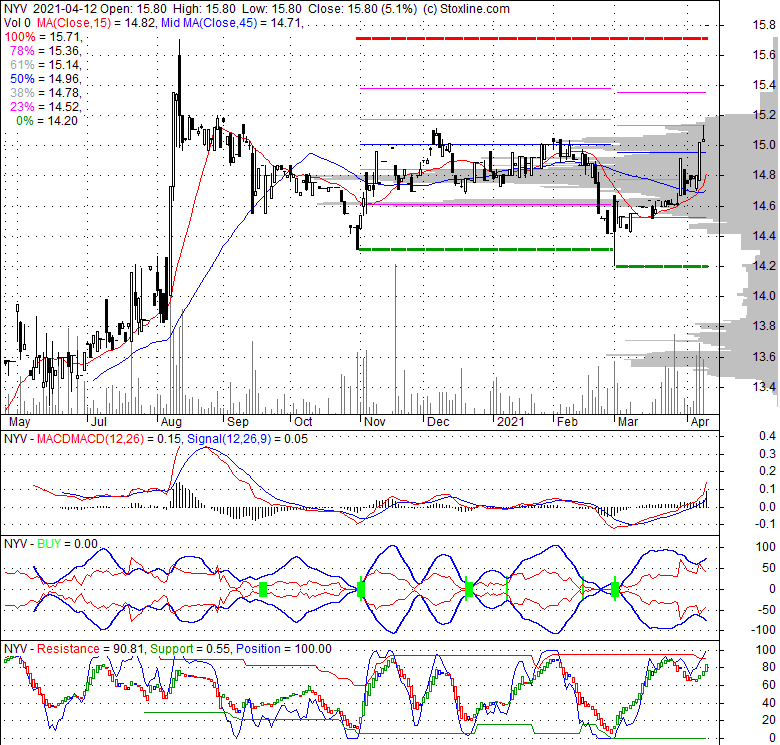Click the Support = 0.55 label
This screenshot has height=745, width=780.
tap(190, 649)
